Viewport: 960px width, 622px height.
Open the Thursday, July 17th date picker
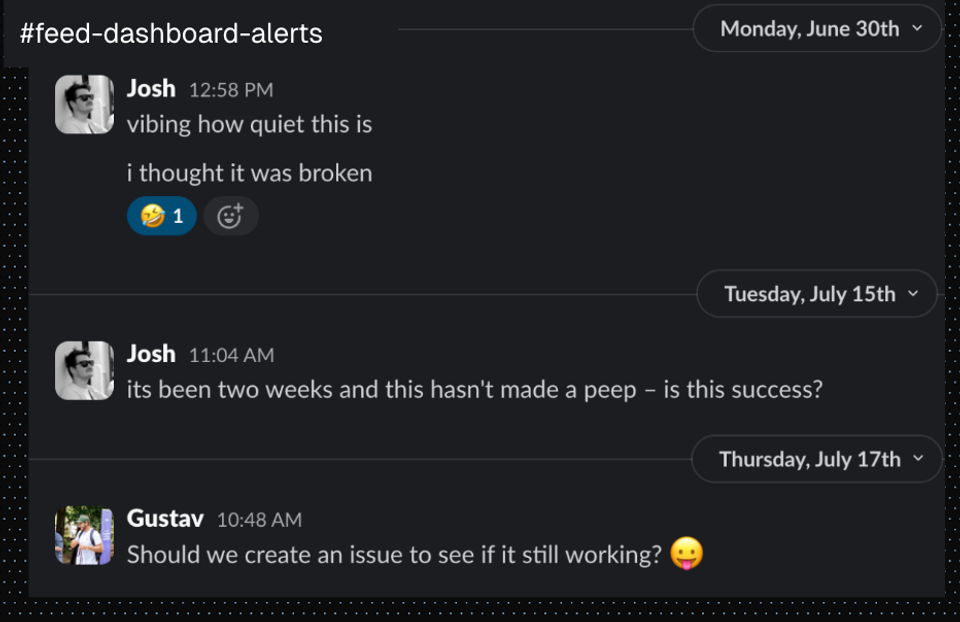click(x=817, y=459)
